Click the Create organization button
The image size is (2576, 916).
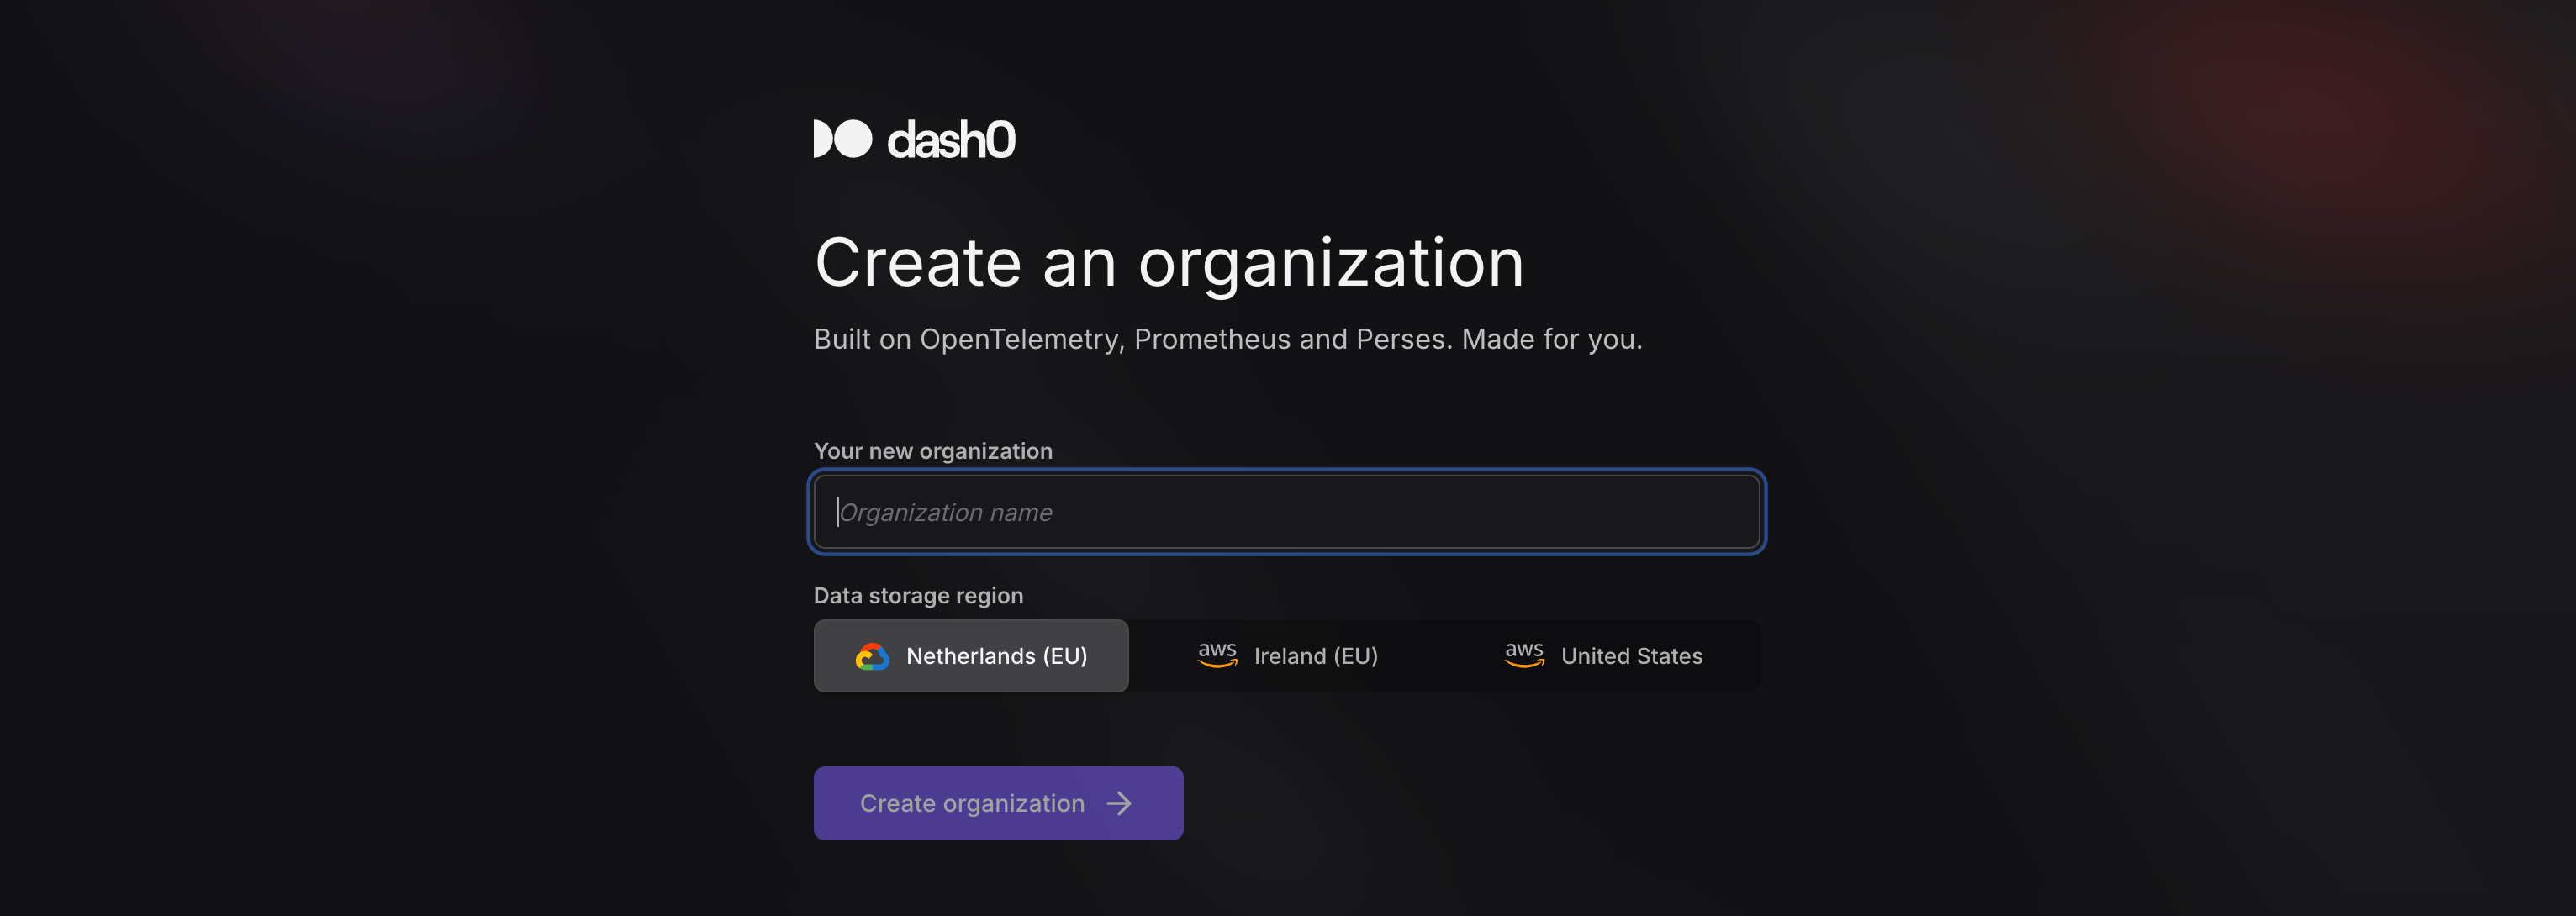click(x=998, y=803)
